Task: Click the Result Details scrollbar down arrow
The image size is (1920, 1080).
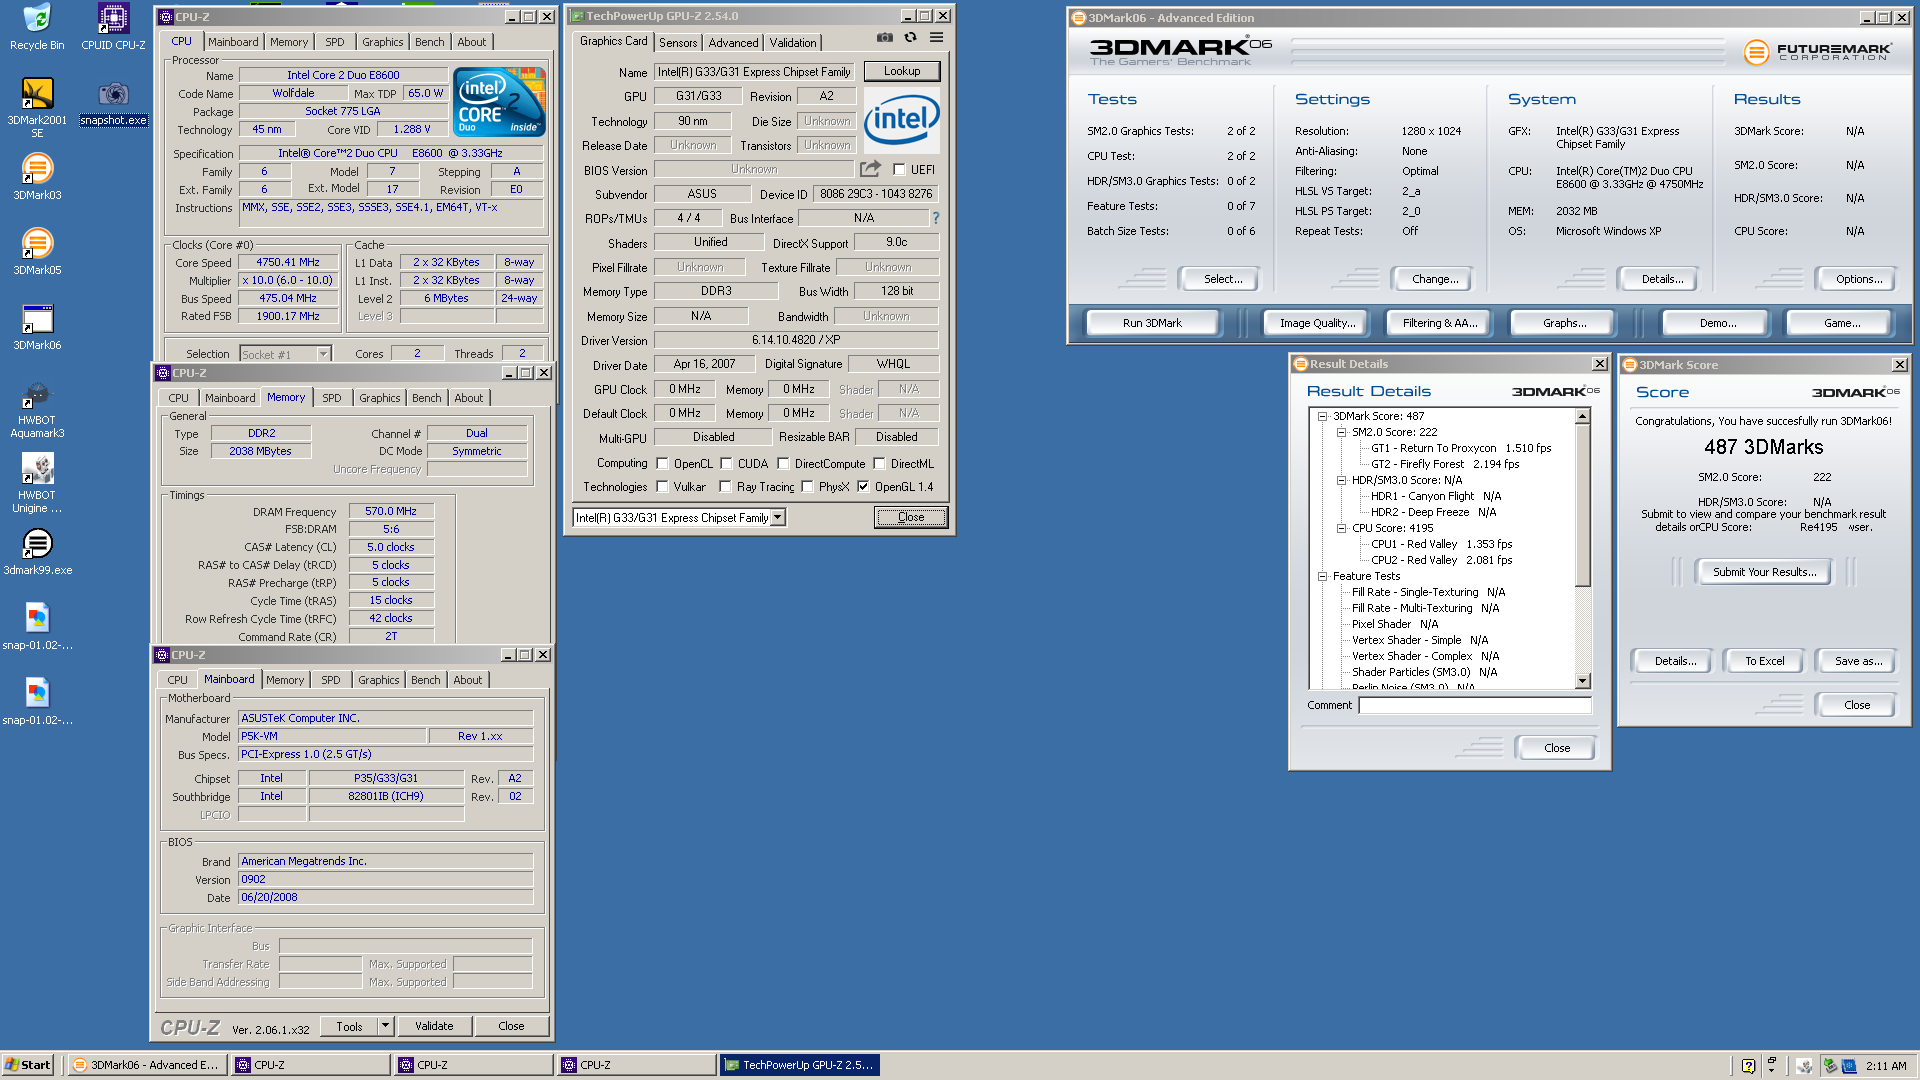Action: tap(1583, 681)
